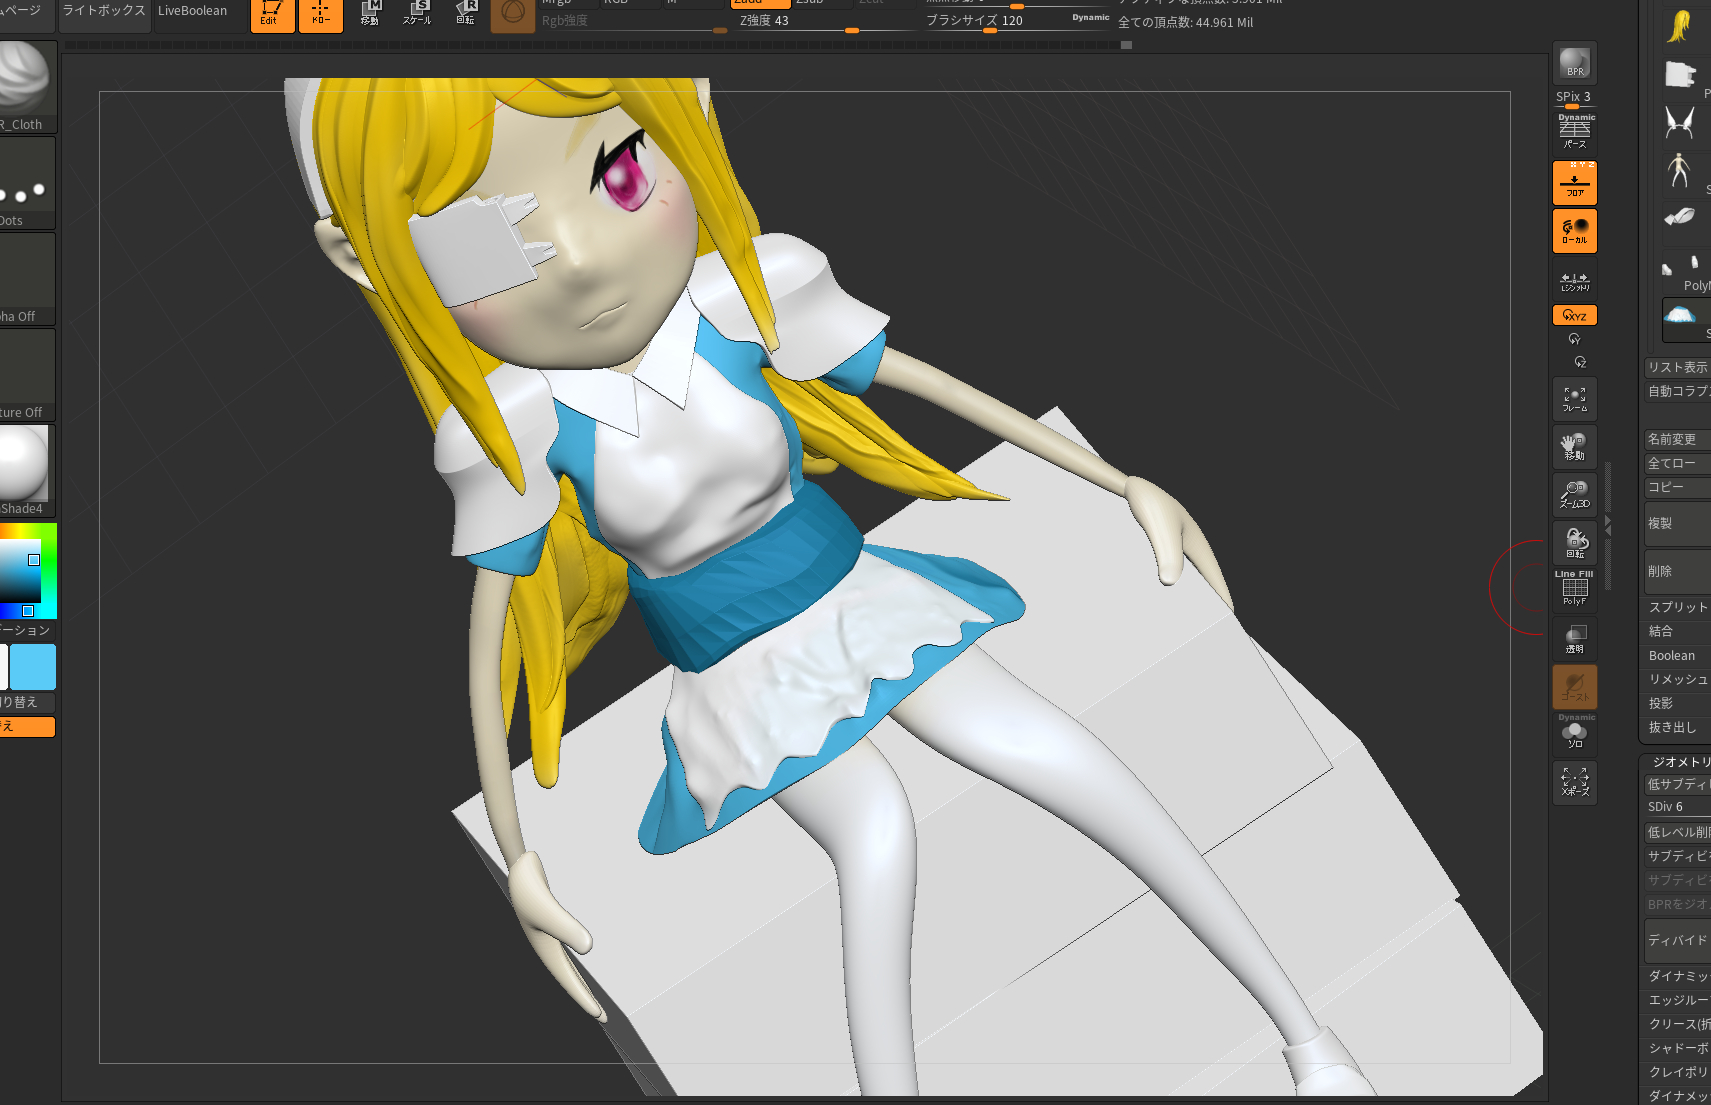Click the ディバイド (divide) button
This screenshot has width=1711, height=1105.
click(1677, 941)
